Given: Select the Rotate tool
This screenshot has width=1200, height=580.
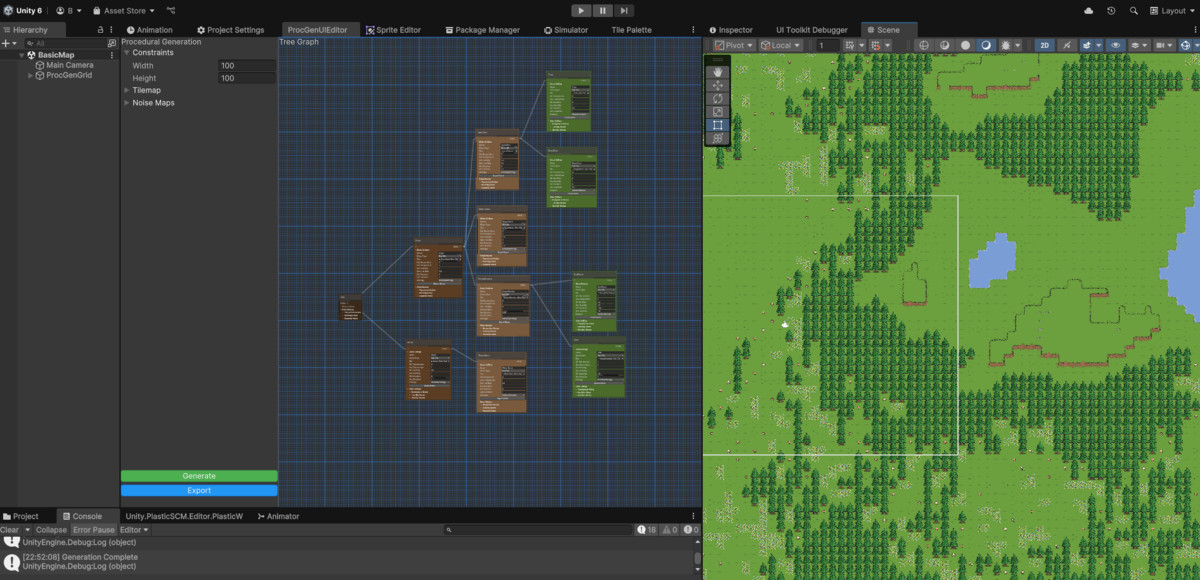Looking at the screenshot, I should (x=717, y=98).
